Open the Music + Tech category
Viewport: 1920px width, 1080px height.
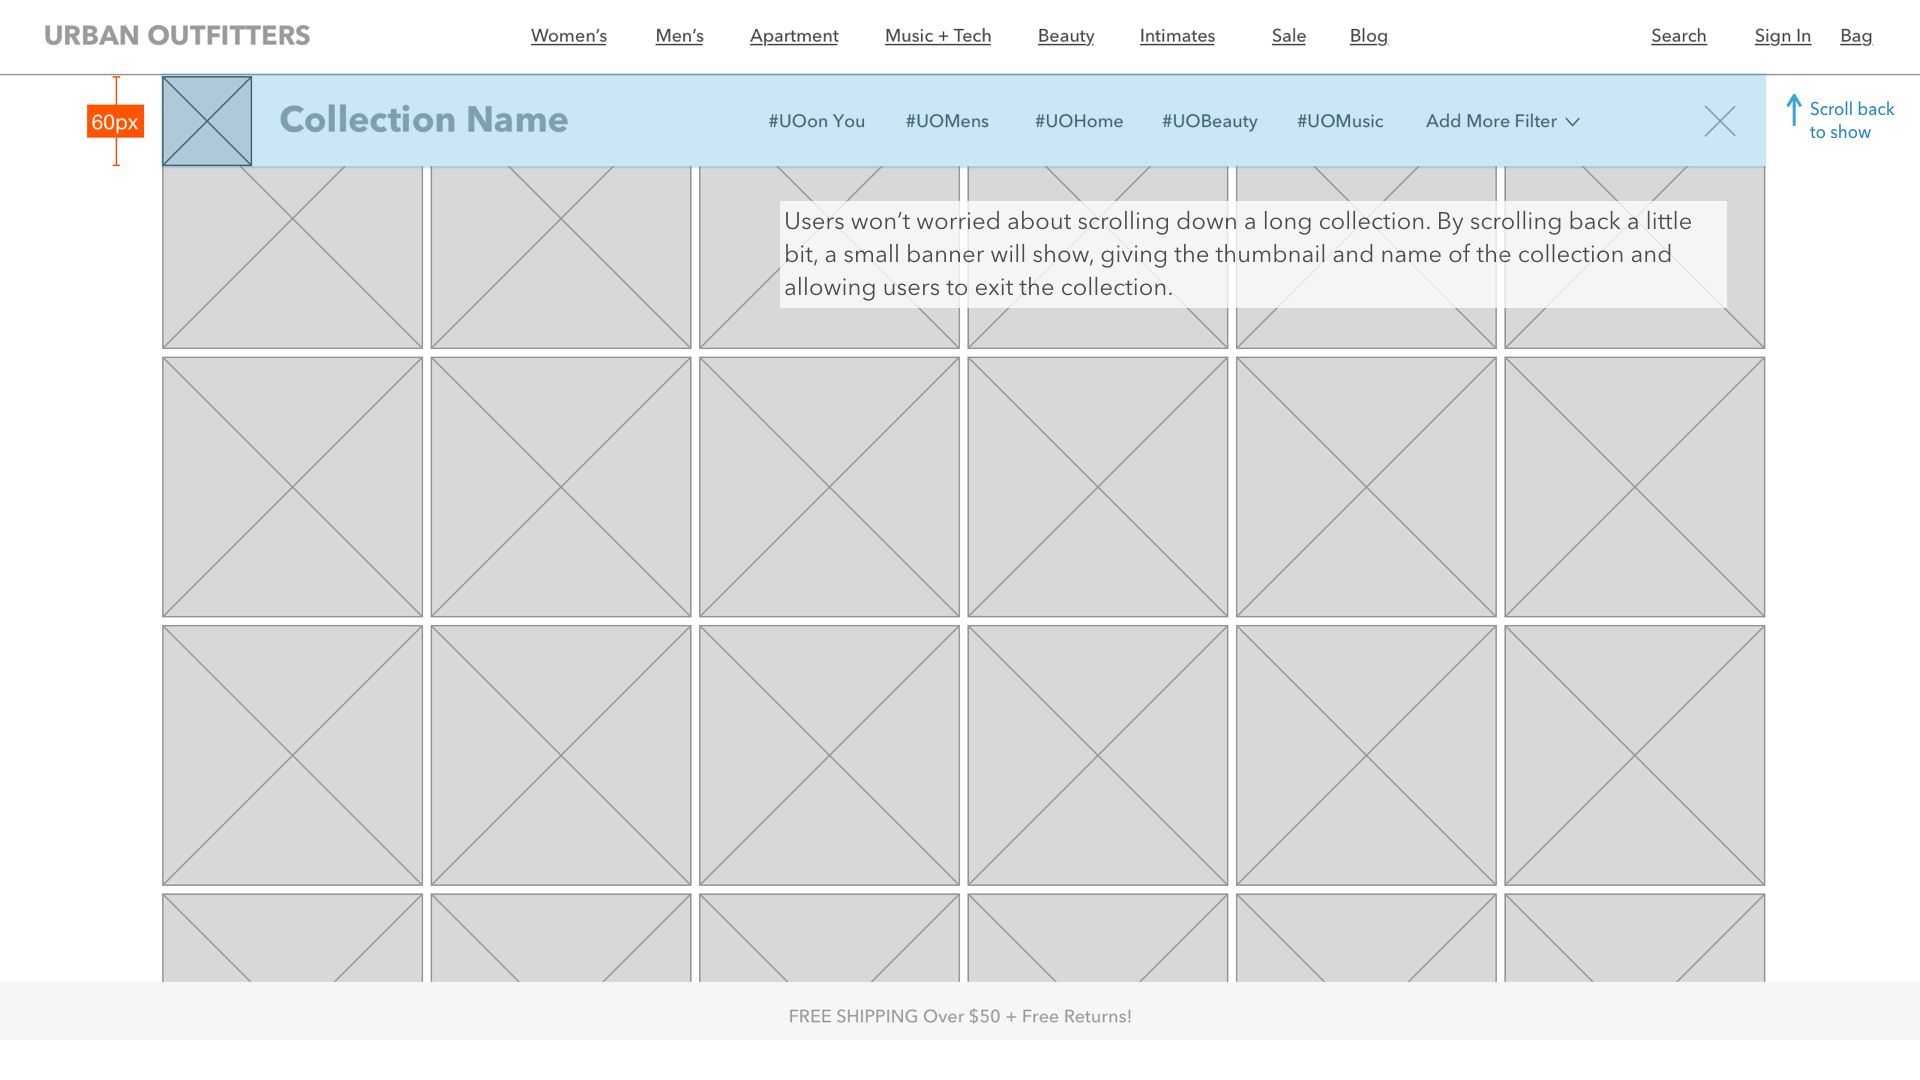pos(937,36)
